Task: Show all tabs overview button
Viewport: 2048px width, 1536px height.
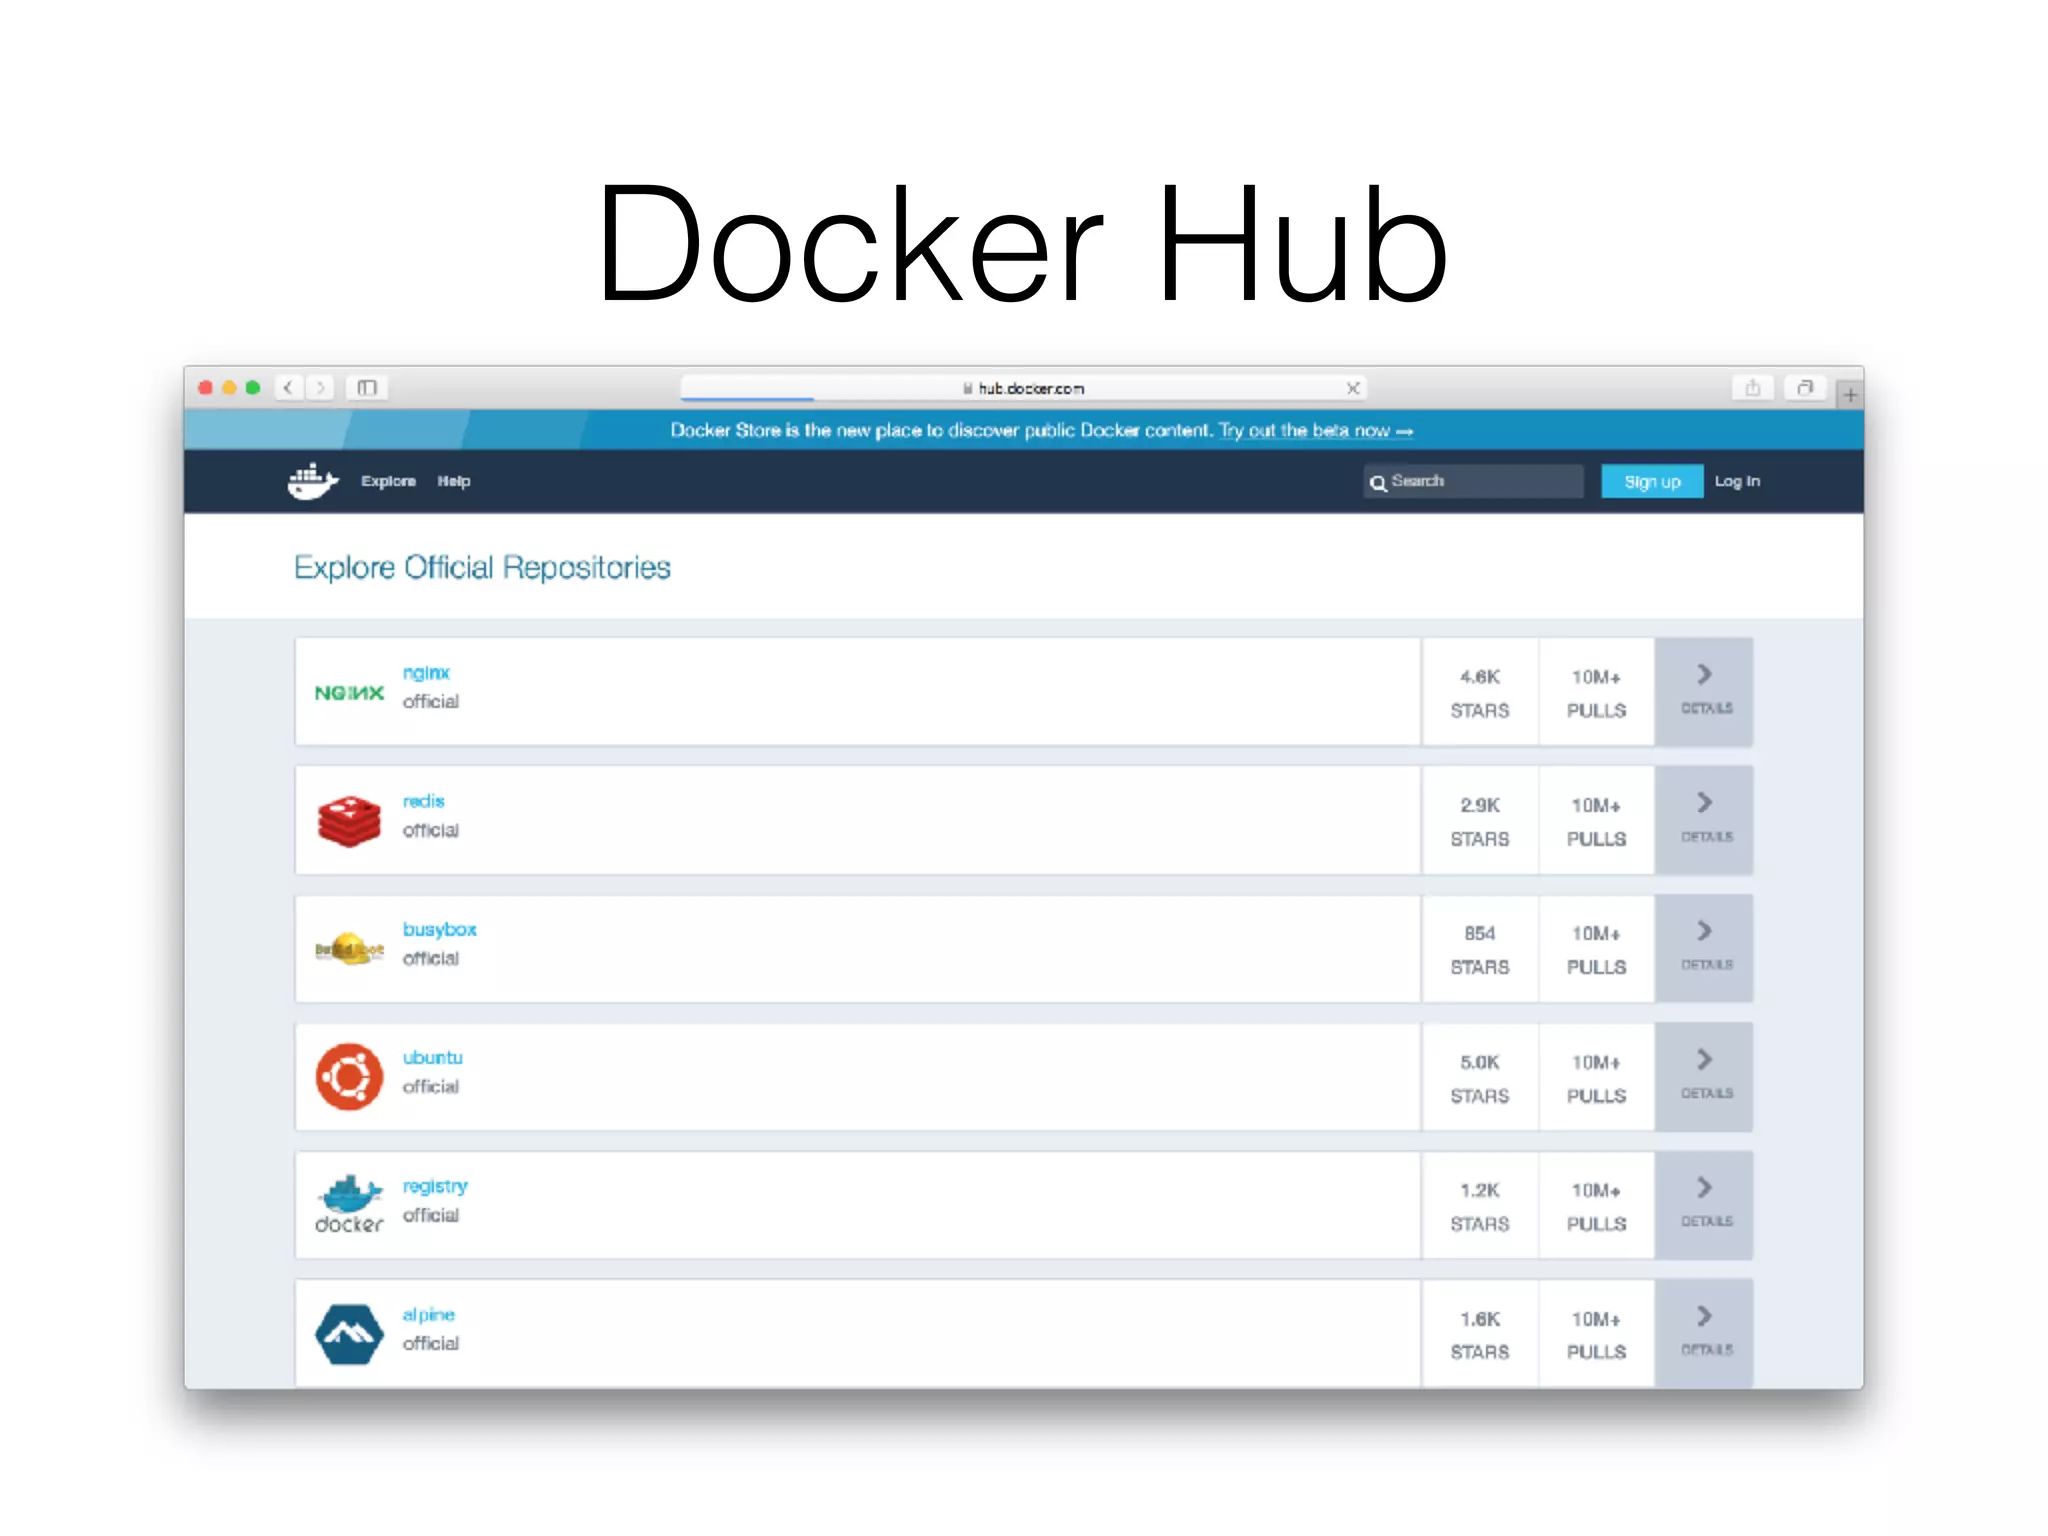Action: click(1805, 387)
